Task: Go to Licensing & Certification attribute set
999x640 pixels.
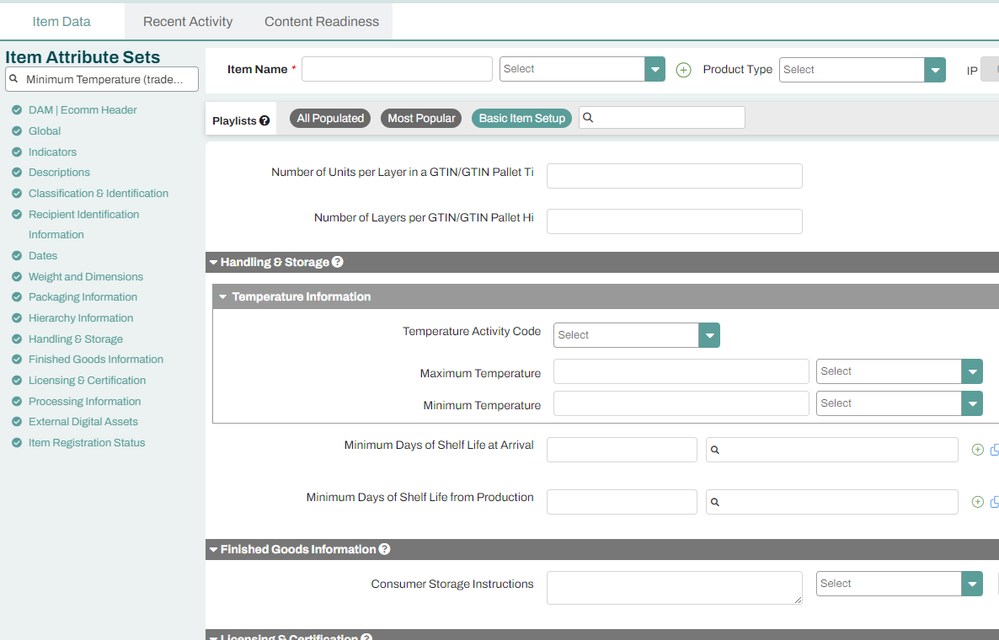Action: coord(87,381)
